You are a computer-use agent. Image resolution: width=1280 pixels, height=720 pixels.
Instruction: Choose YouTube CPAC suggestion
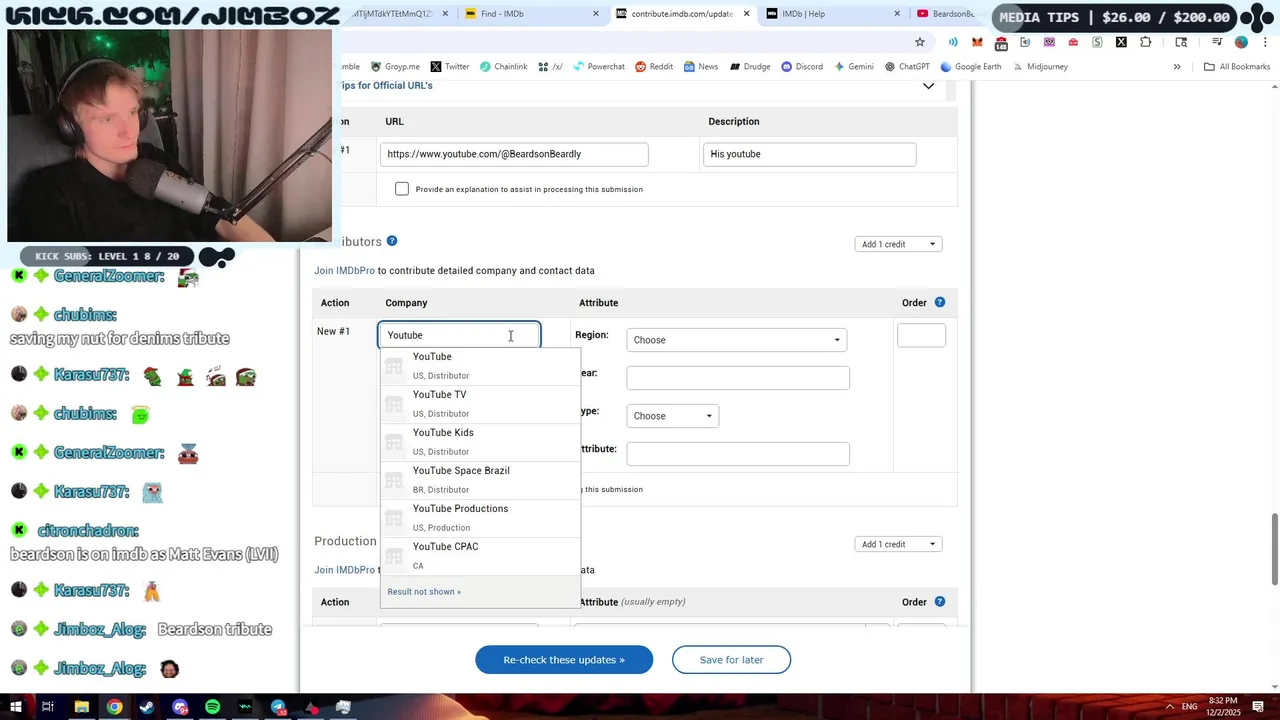point(480,555)
